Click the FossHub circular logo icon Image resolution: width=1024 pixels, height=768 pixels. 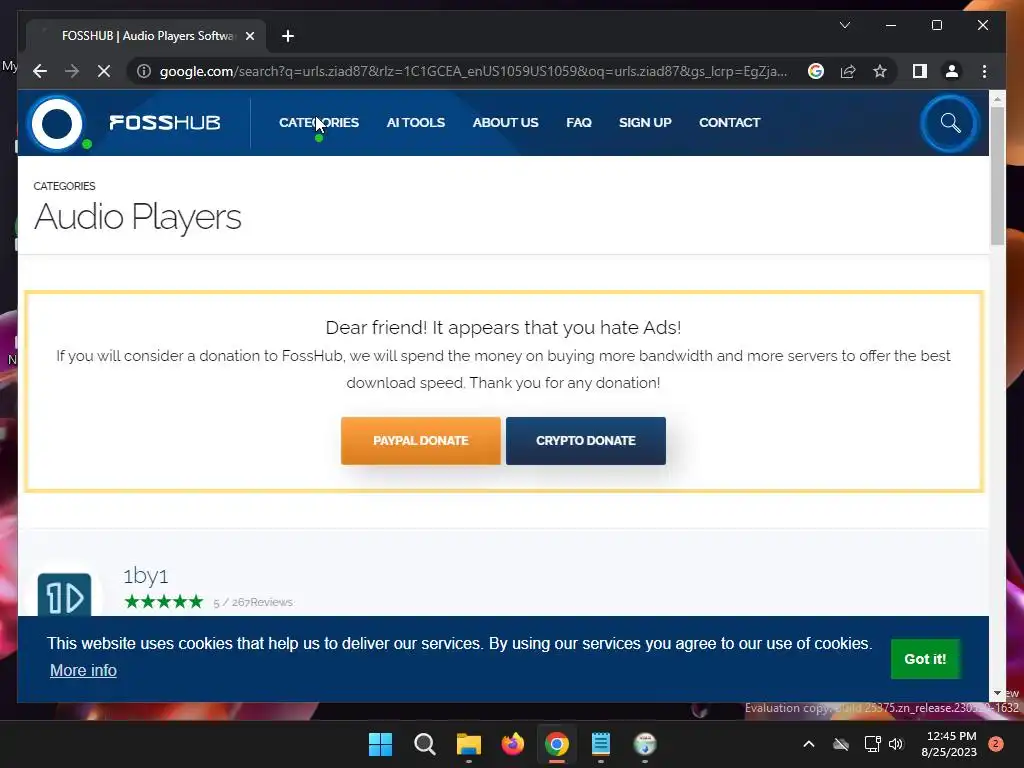click(x=57, y=123)
